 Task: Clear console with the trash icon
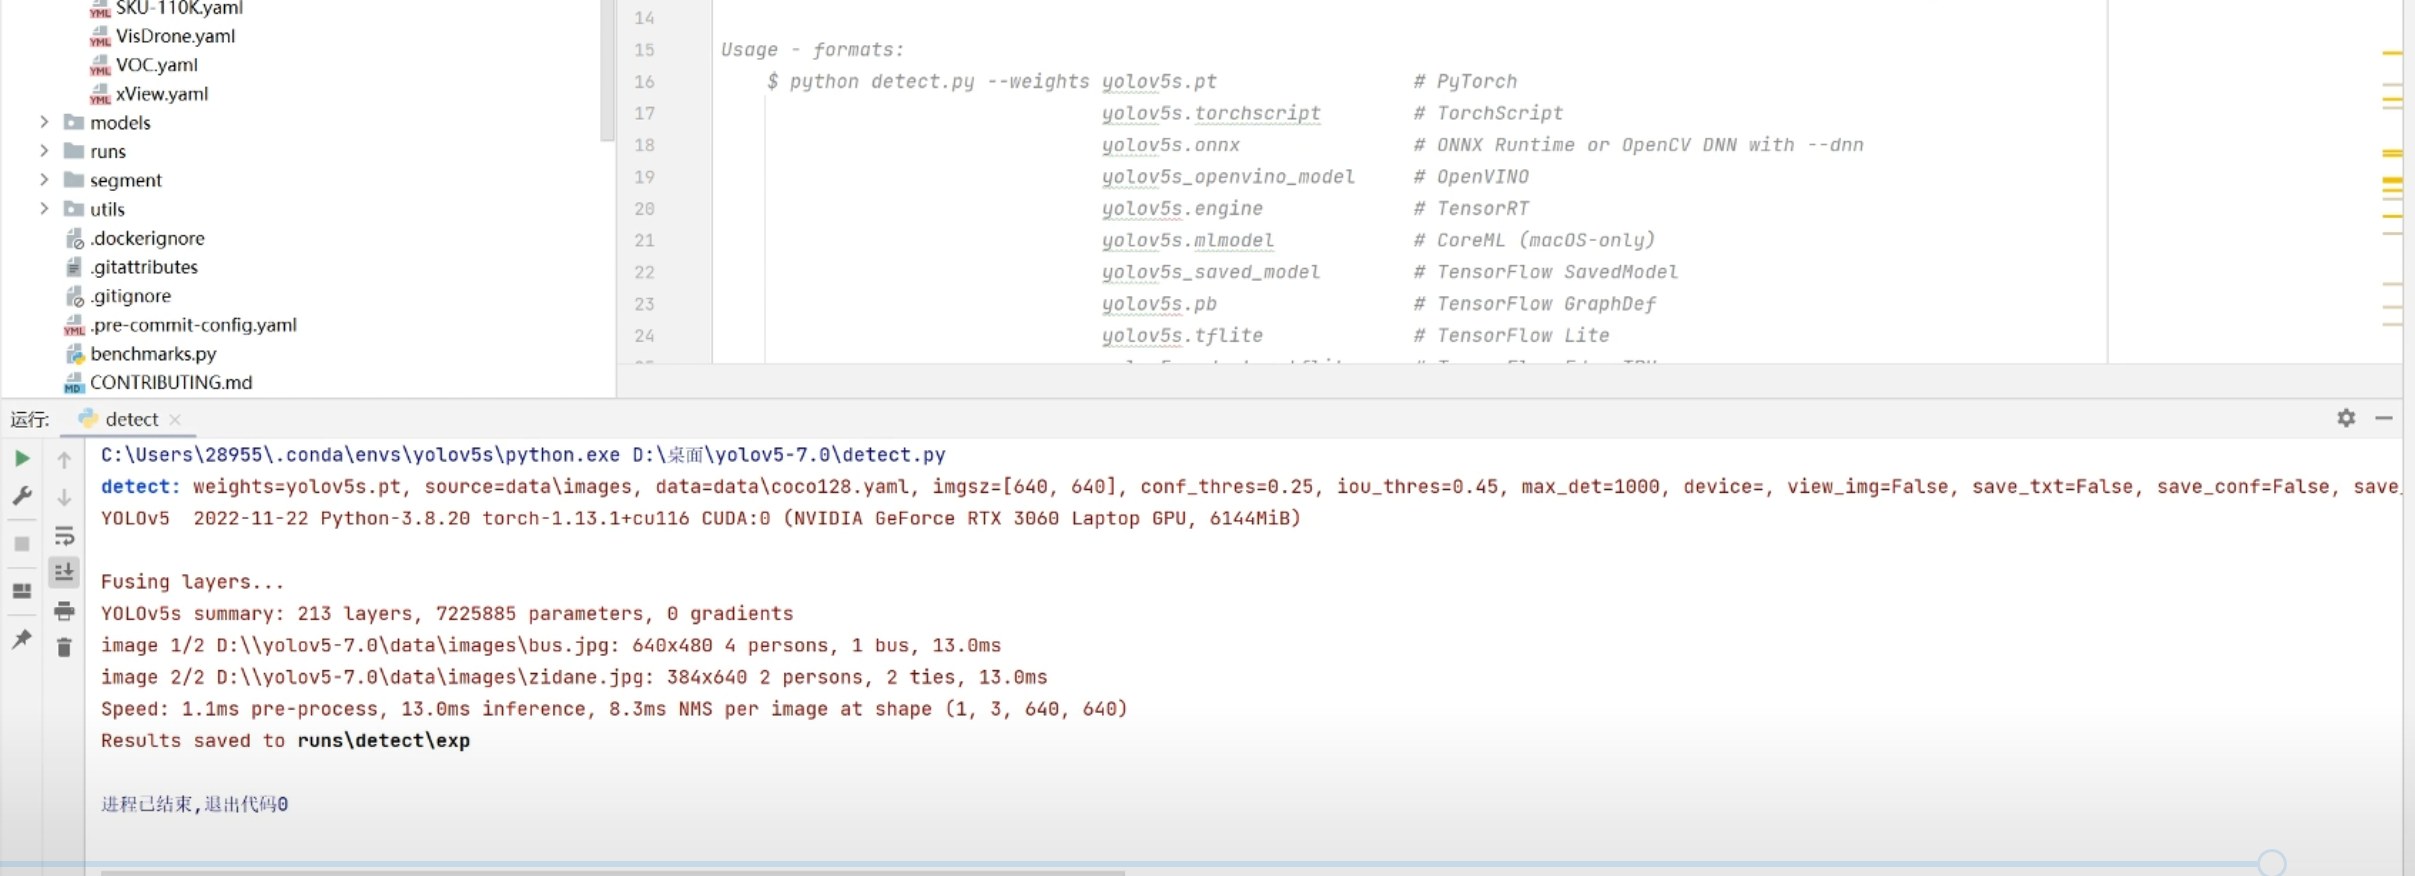64,648
